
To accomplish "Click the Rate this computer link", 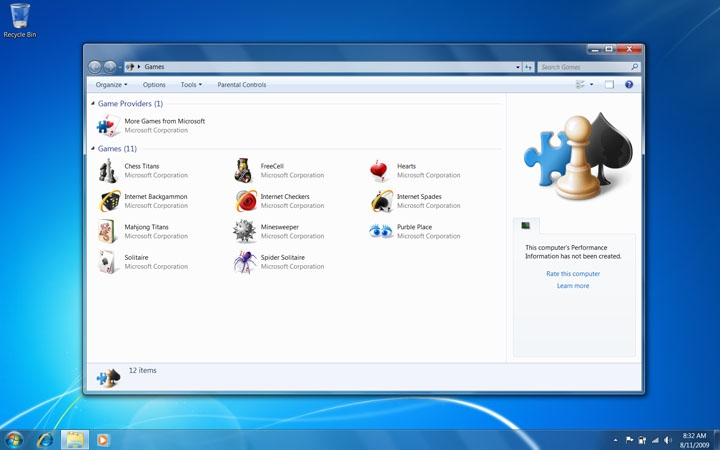I will (x=573, y=273).
